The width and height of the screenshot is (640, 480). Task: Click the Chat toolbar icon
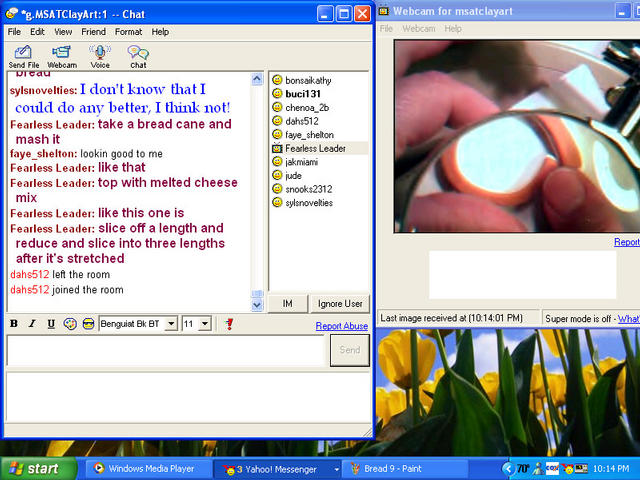coord(138,56)
